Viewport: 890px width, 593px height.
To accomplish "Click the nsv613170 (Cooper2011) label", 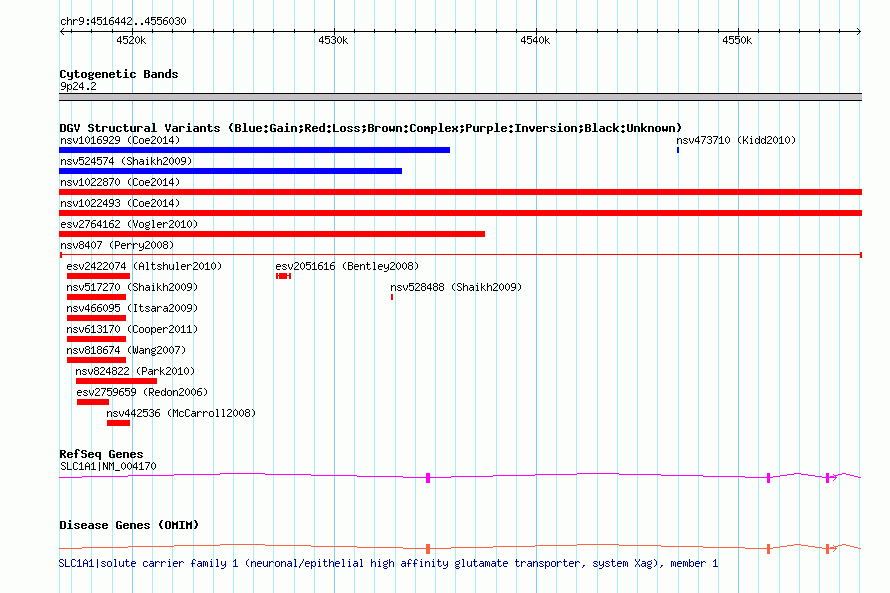I will 132,329.
